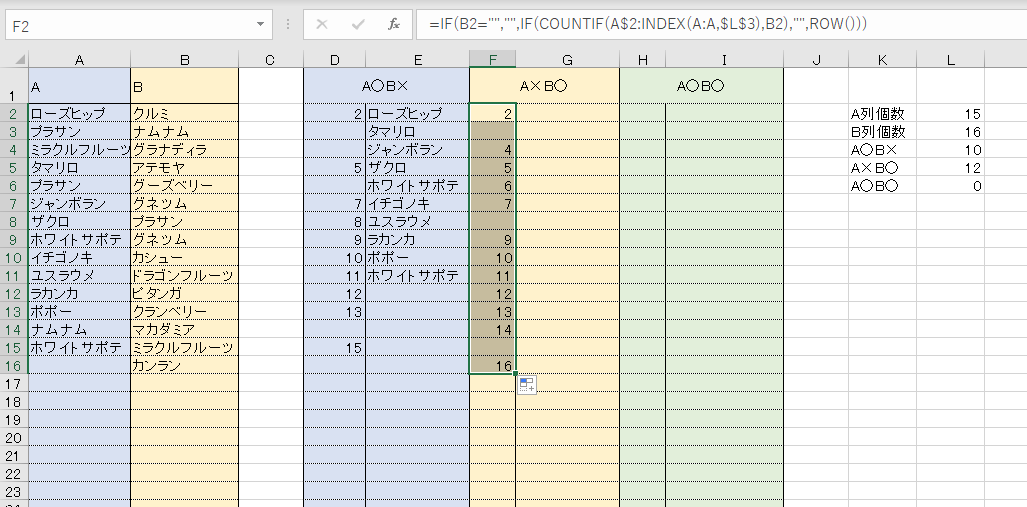Click cell L3 with value 16

(x=950, y=132)
